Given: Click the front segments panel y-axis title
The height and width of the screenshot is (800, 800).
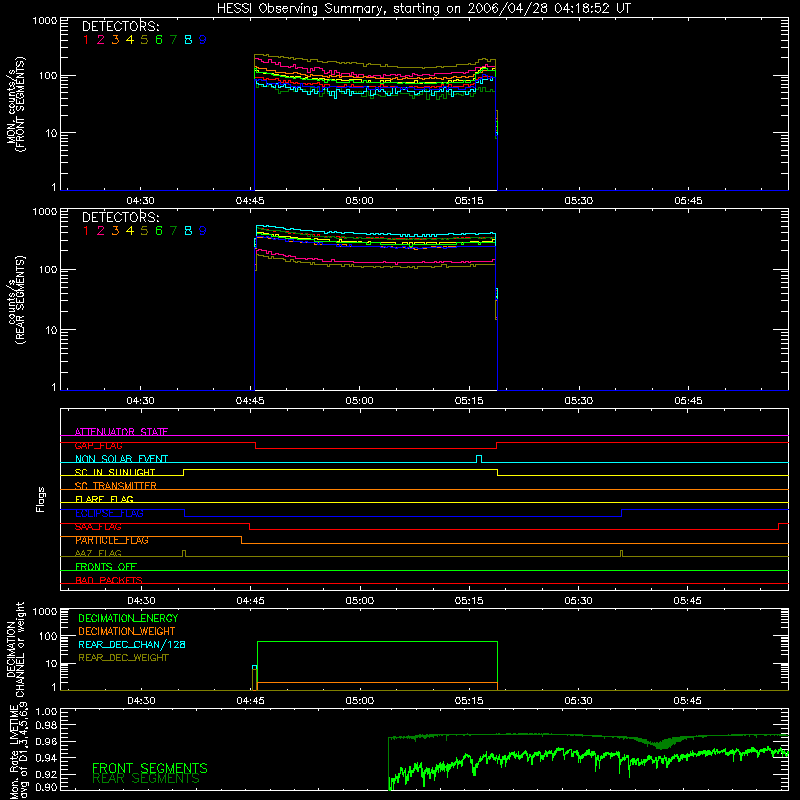Looking at the screenshot, I should (16, 104).
